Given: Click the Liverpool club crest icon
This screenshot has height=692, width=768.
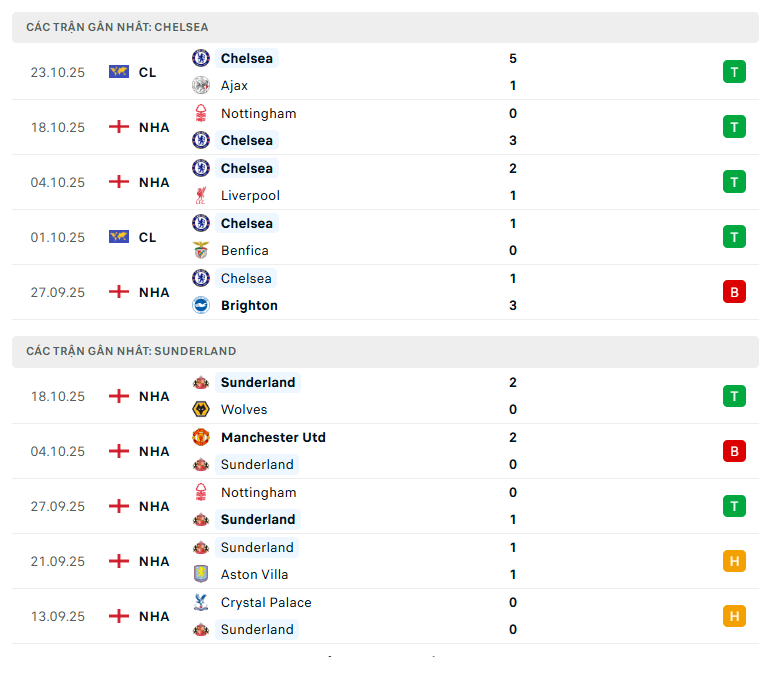Looking at the screenshot, I should click(201, 196).
